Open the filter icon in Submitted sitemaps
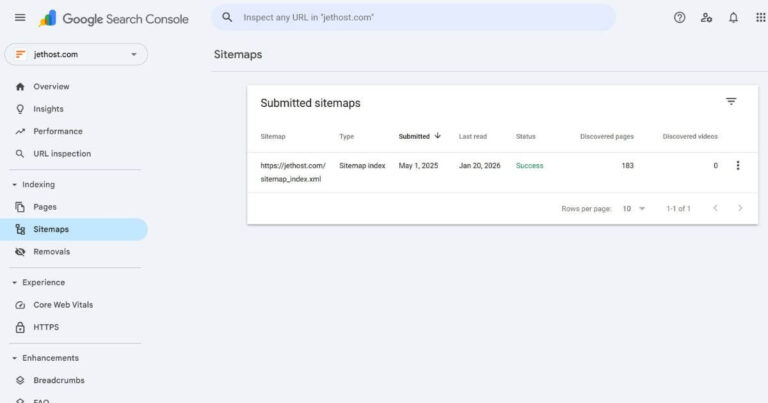The width and height of the screenshot is (768, 403). pyautogui.click(x=731, y=101)
